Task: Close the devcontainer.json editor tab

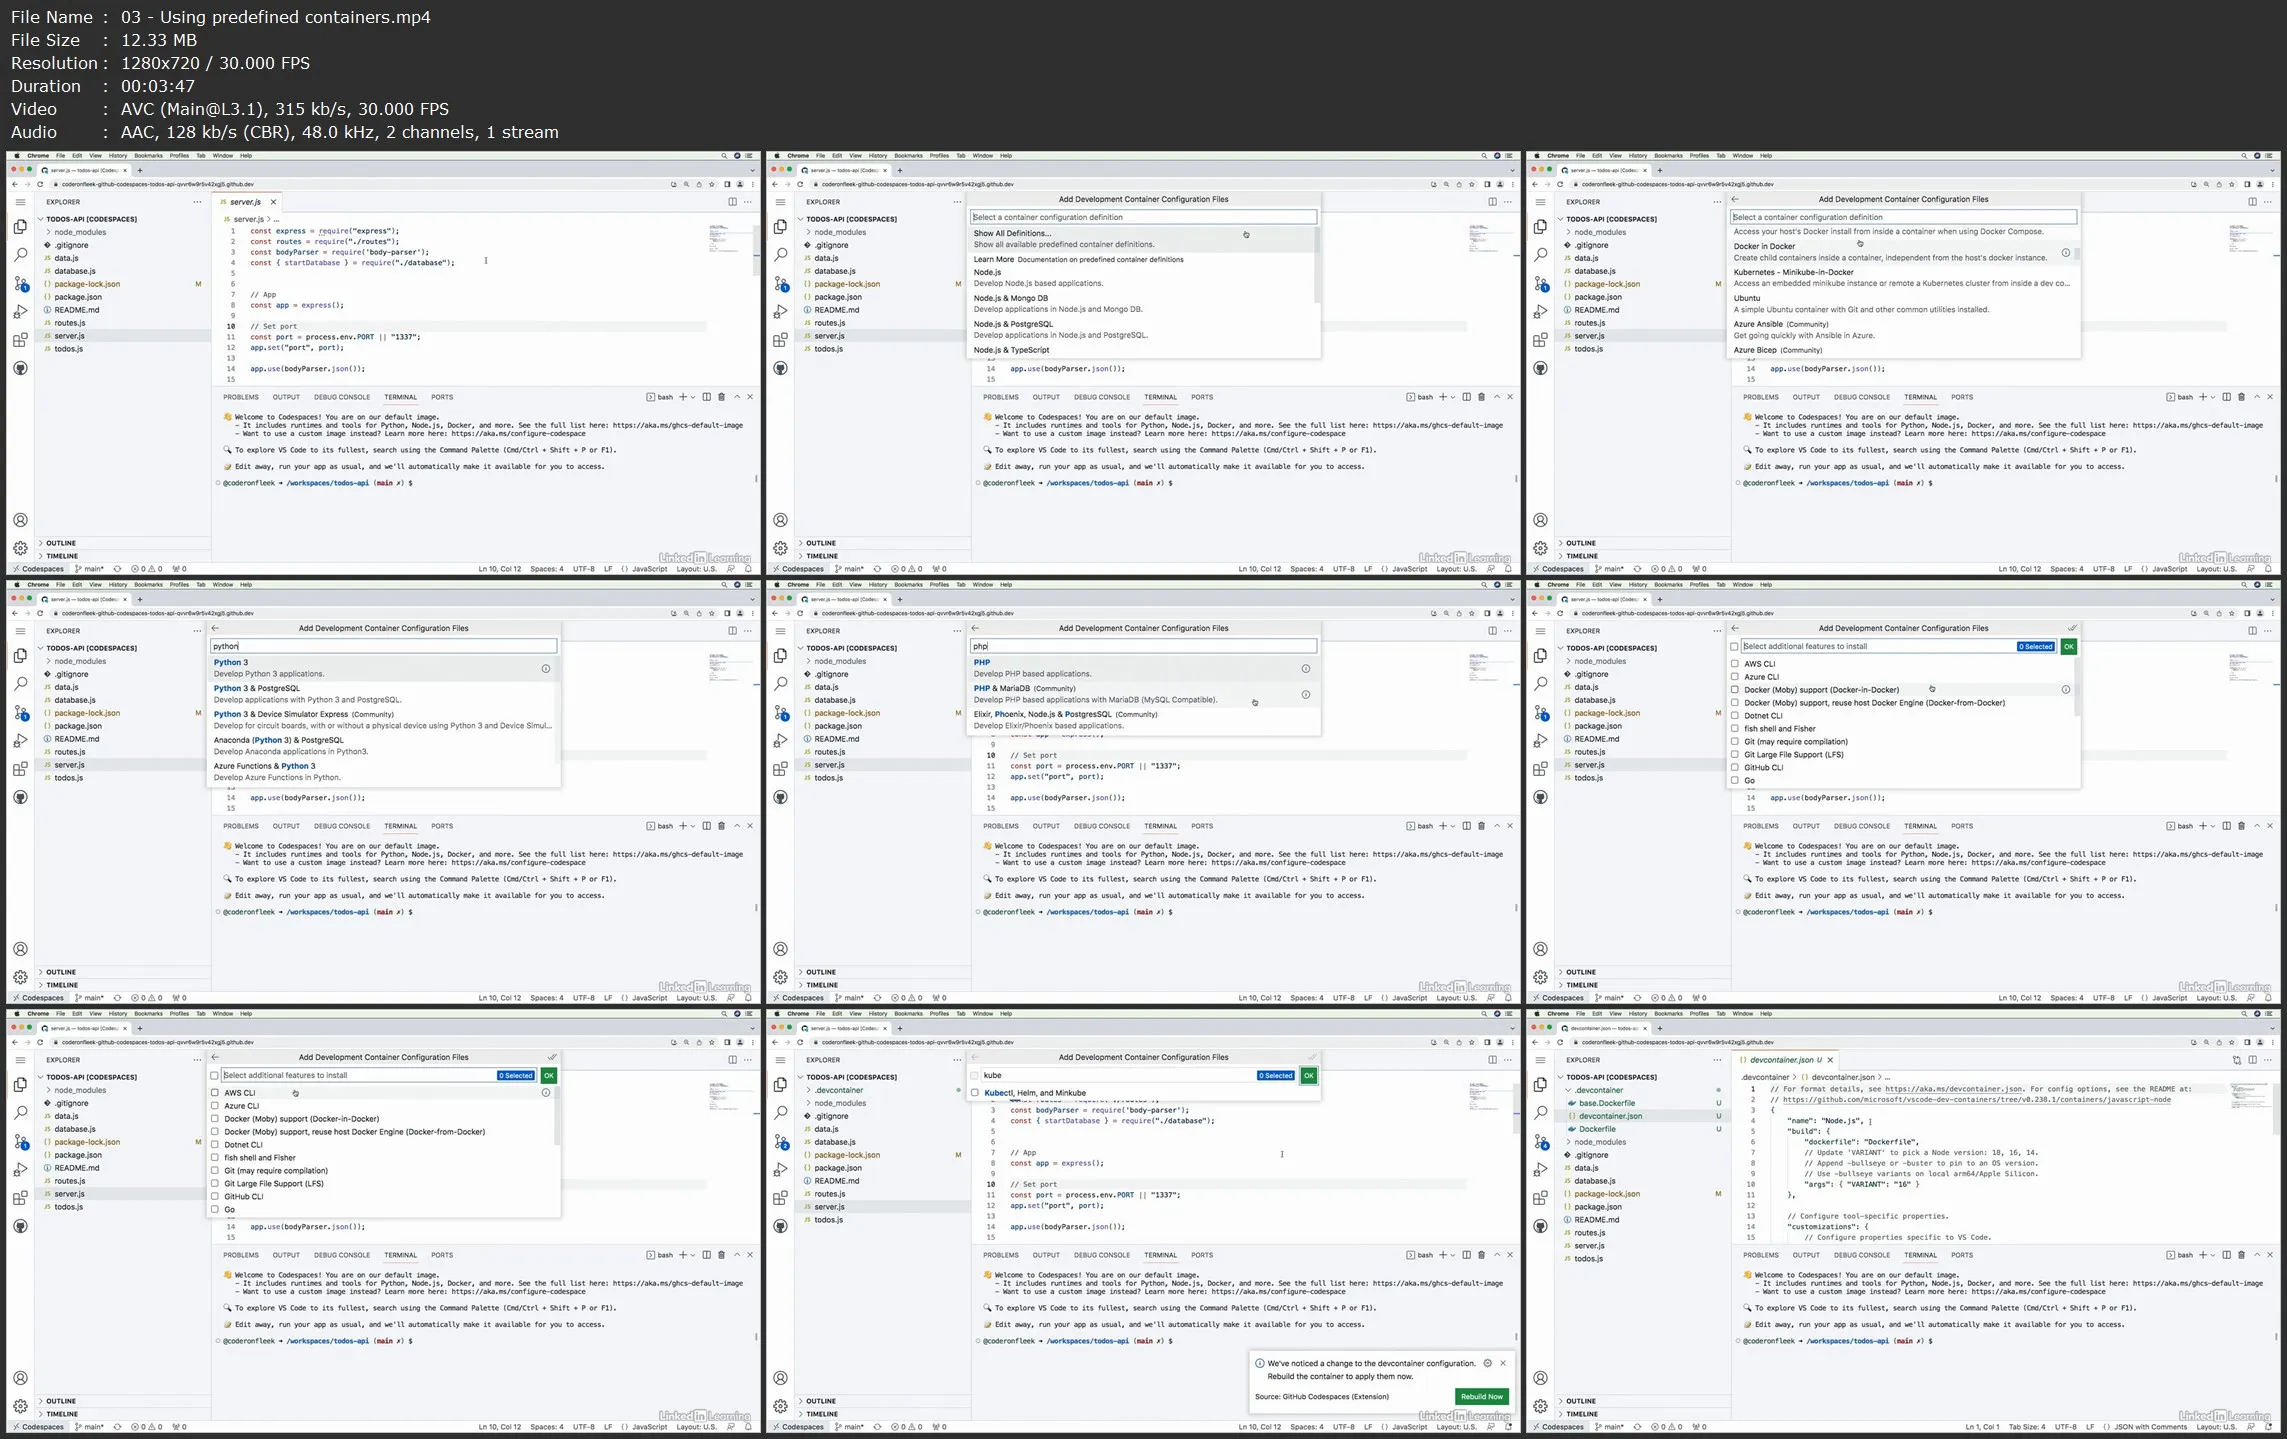Action: coord(1831,1060)
